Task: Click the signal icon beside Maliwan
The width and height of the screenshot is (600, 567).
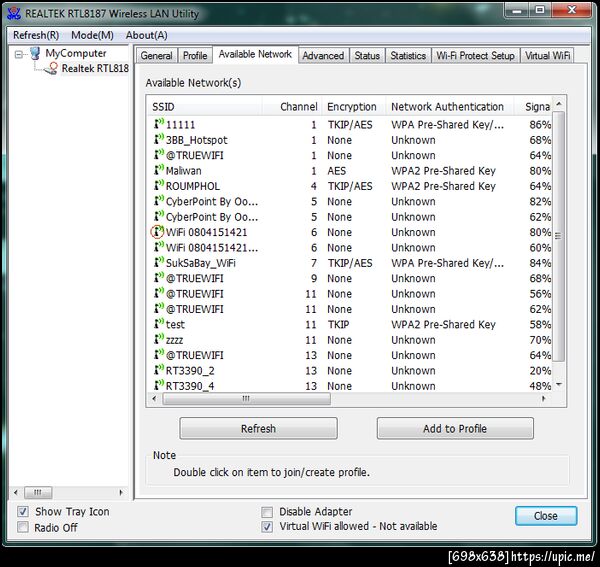Action: (x=159, y=169)
